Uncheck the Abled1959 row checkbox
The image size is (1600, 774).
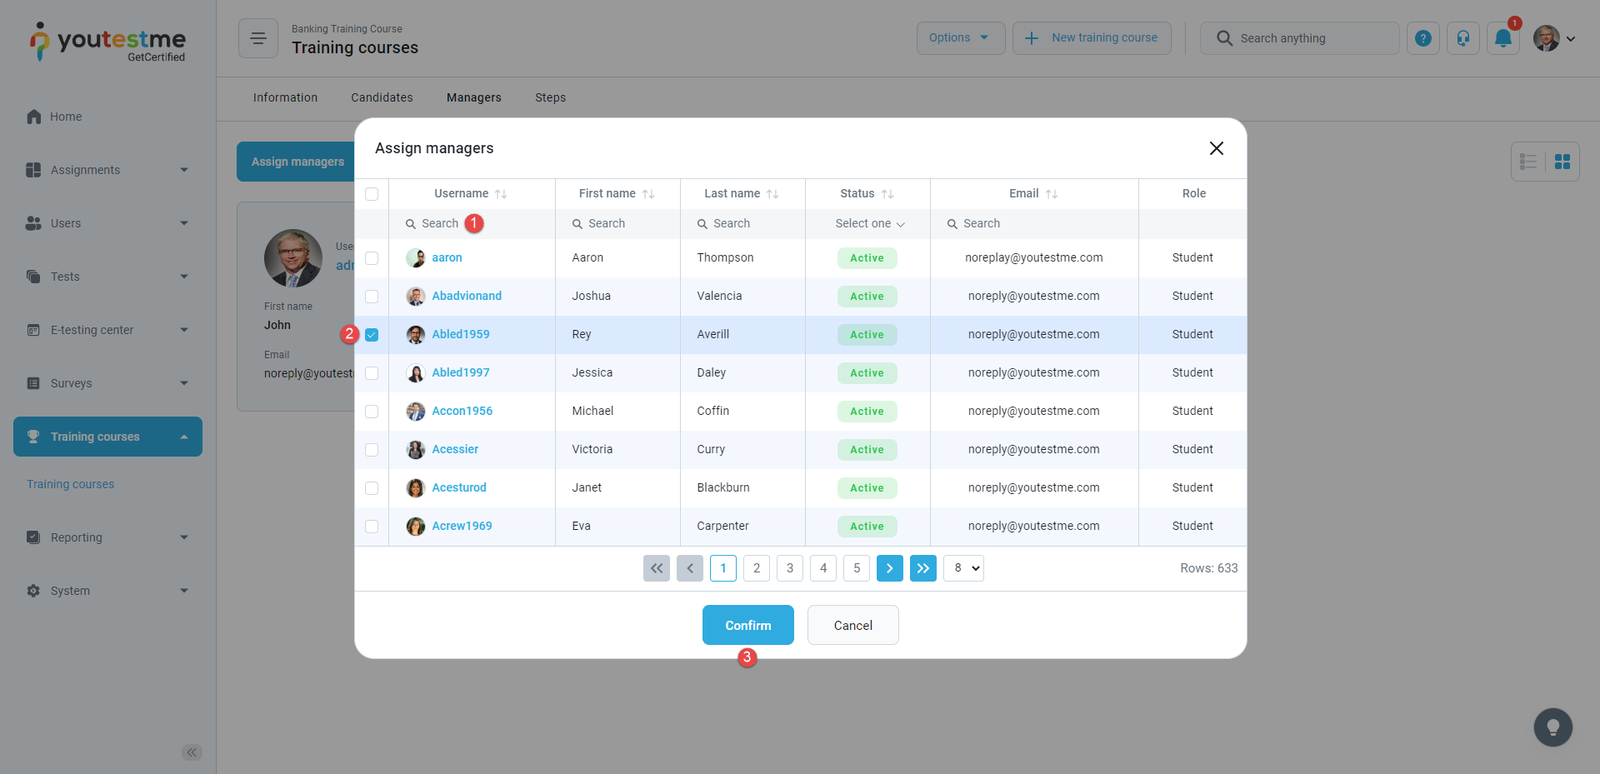click(x=372, y=335)
